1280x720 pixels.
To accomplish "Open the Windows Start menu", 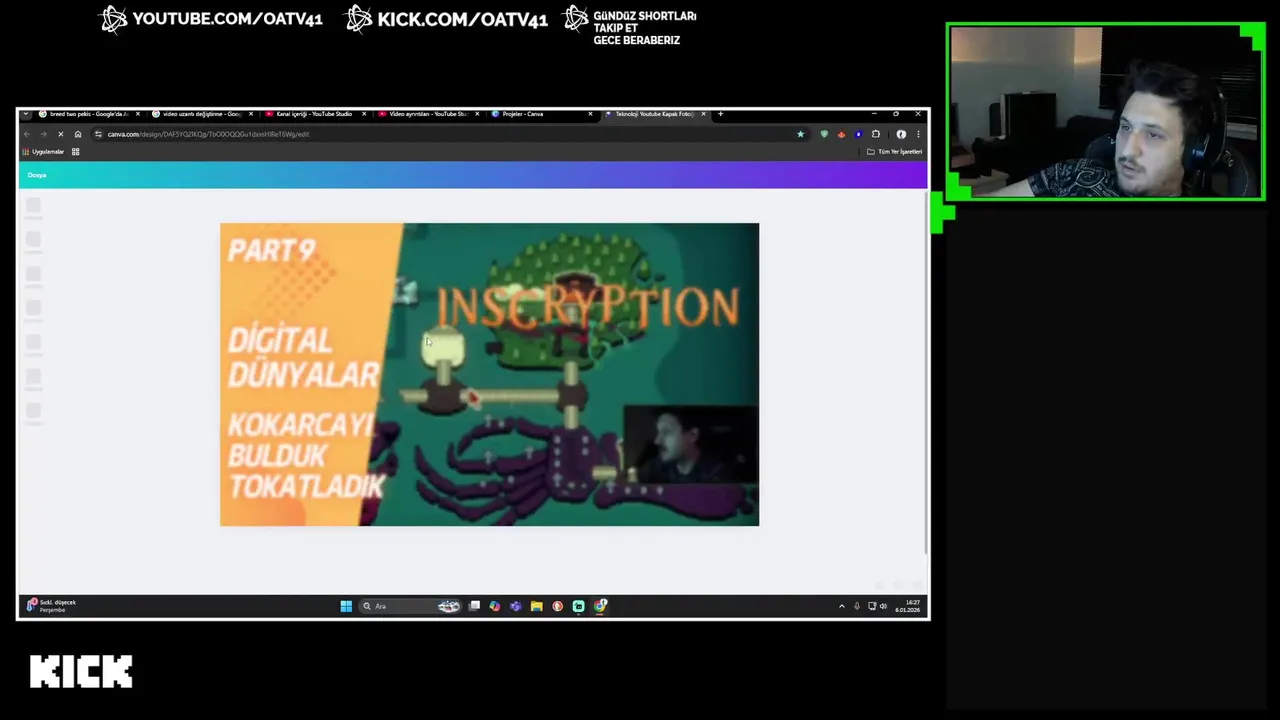I will point(346,606).
